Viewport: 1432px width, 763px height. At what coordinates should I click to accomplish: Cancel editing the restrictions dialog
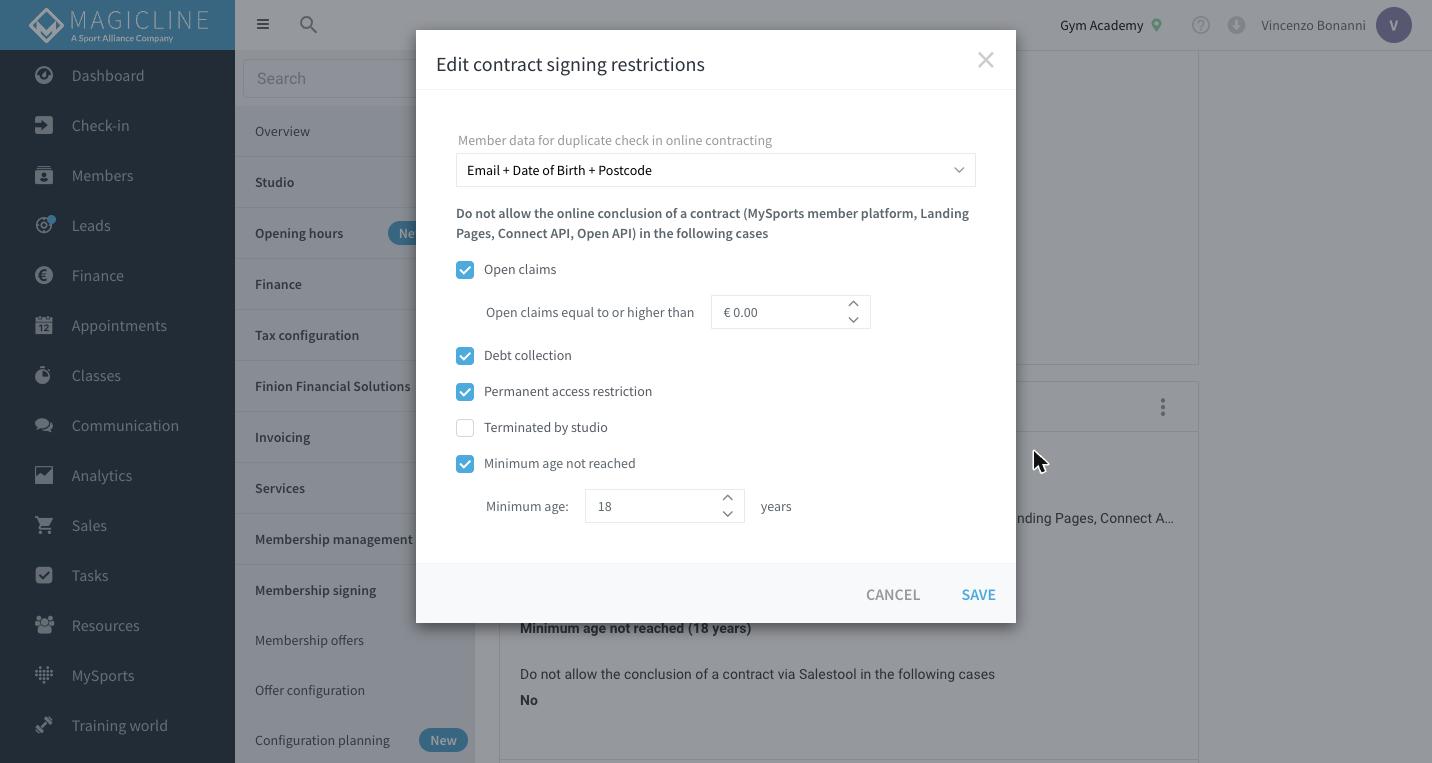tap(893, 594)
